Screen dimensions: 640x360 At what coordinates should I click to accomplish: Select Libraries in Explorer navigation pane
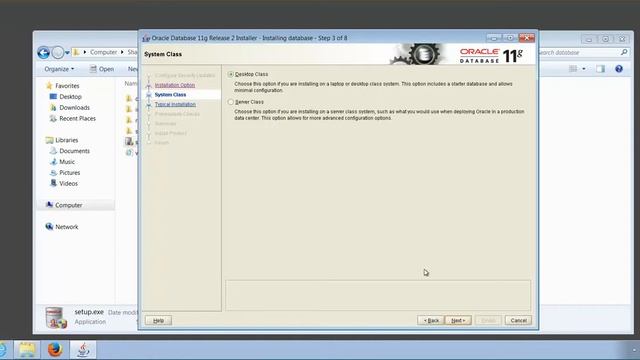click(67, 140)
